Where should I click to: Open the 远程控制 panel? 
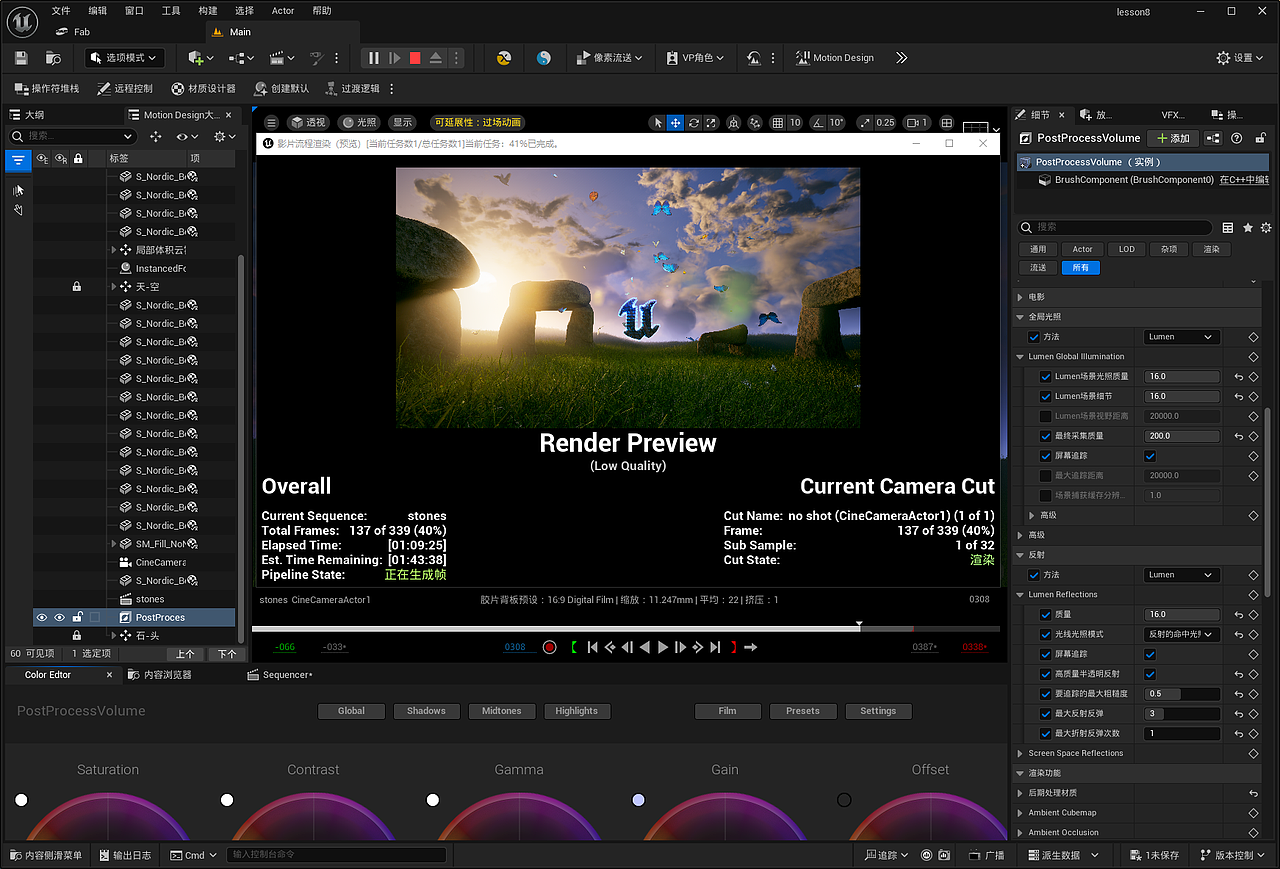pyautogui.click(x=125, y=88)
